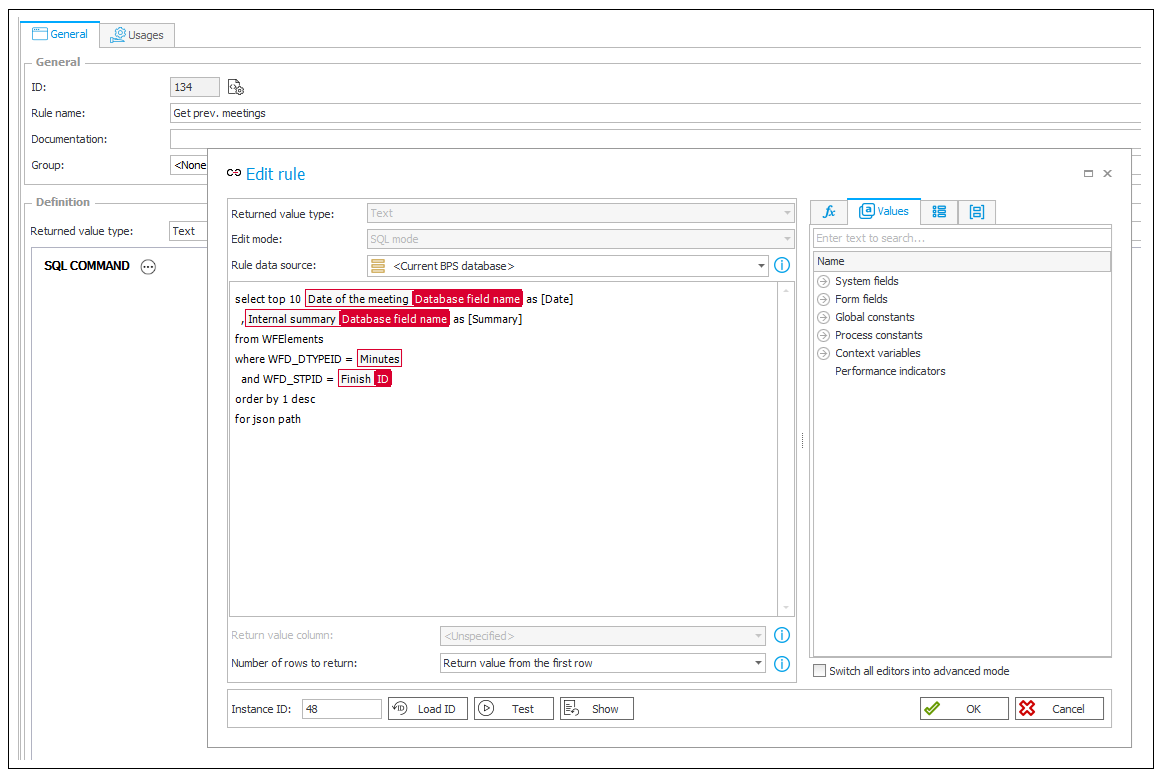Click the ellipsis icon beside SQL COMMAND
The image size is (1162, 778).
[148, 266]
